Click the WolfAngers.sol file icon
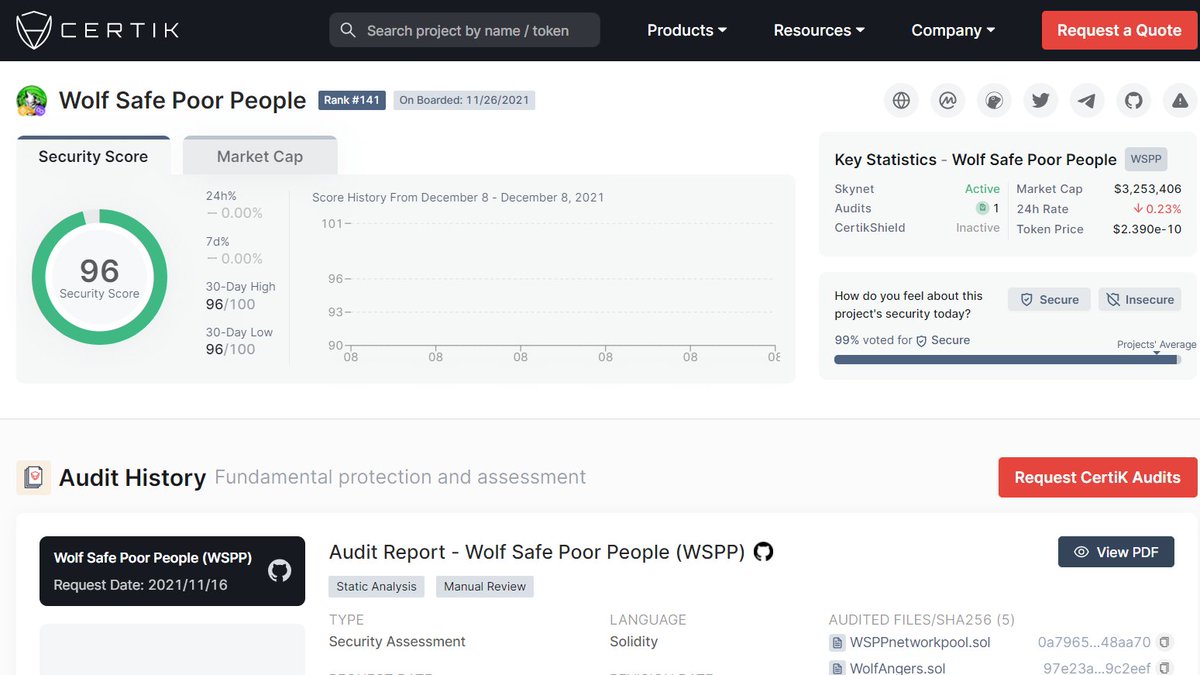 (837, 668)
